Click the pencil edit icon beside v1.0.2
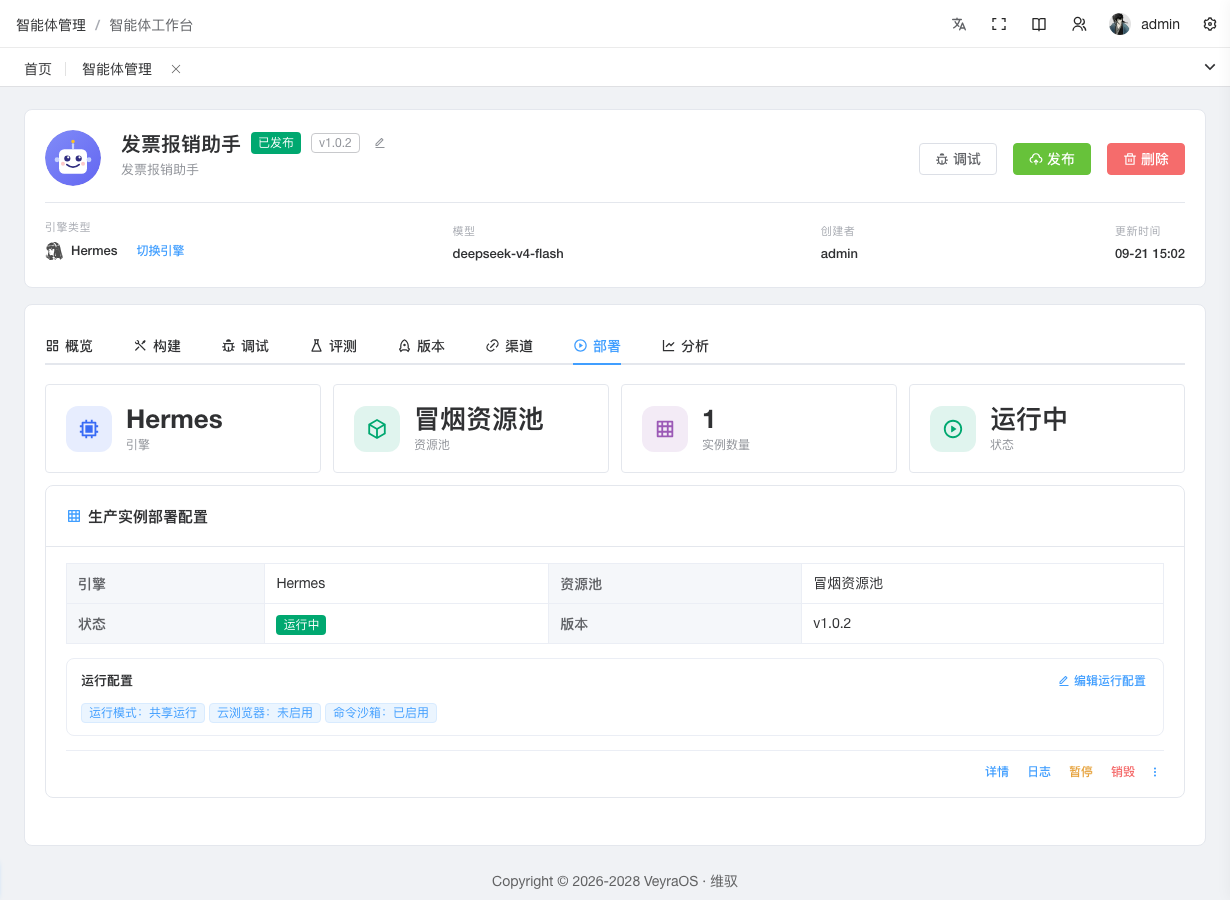1230x900 pixels. tap(379, 143)
